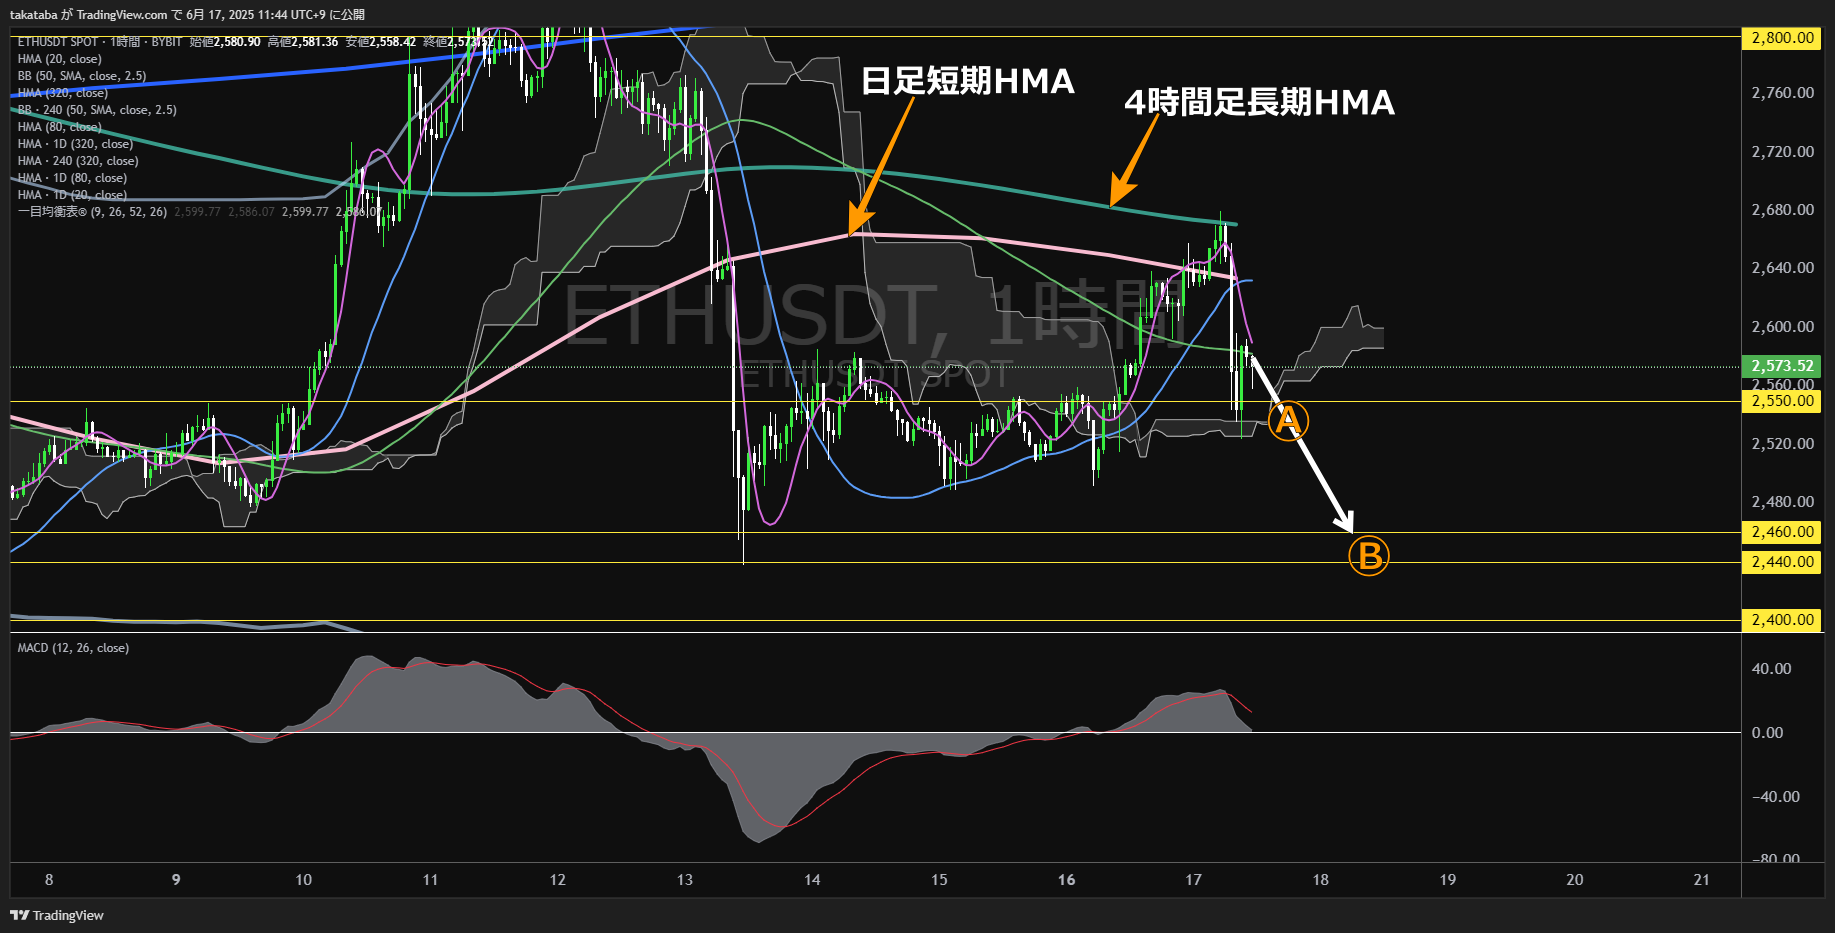Viewport: 1835px width, 933px height.
Task: Select the BB (50, SMA, close, 2.5) legend
Action: point(82,76)
